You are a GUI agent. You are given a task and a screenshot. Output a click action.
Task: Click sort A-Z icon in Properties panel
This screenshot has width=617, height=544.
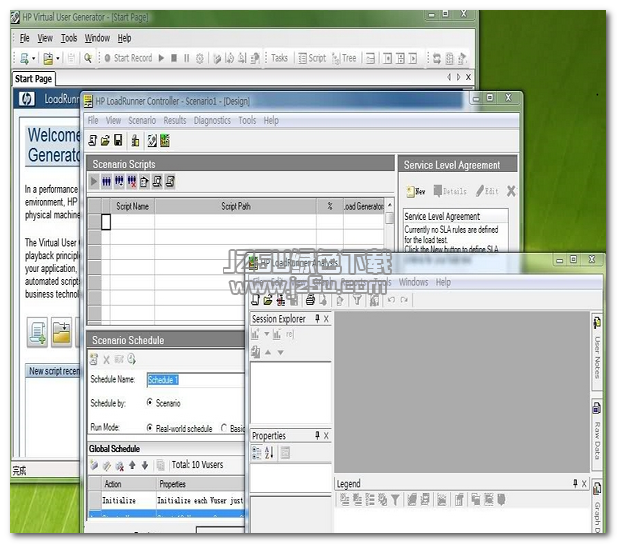pyautogui.click(x=269, y=453)
